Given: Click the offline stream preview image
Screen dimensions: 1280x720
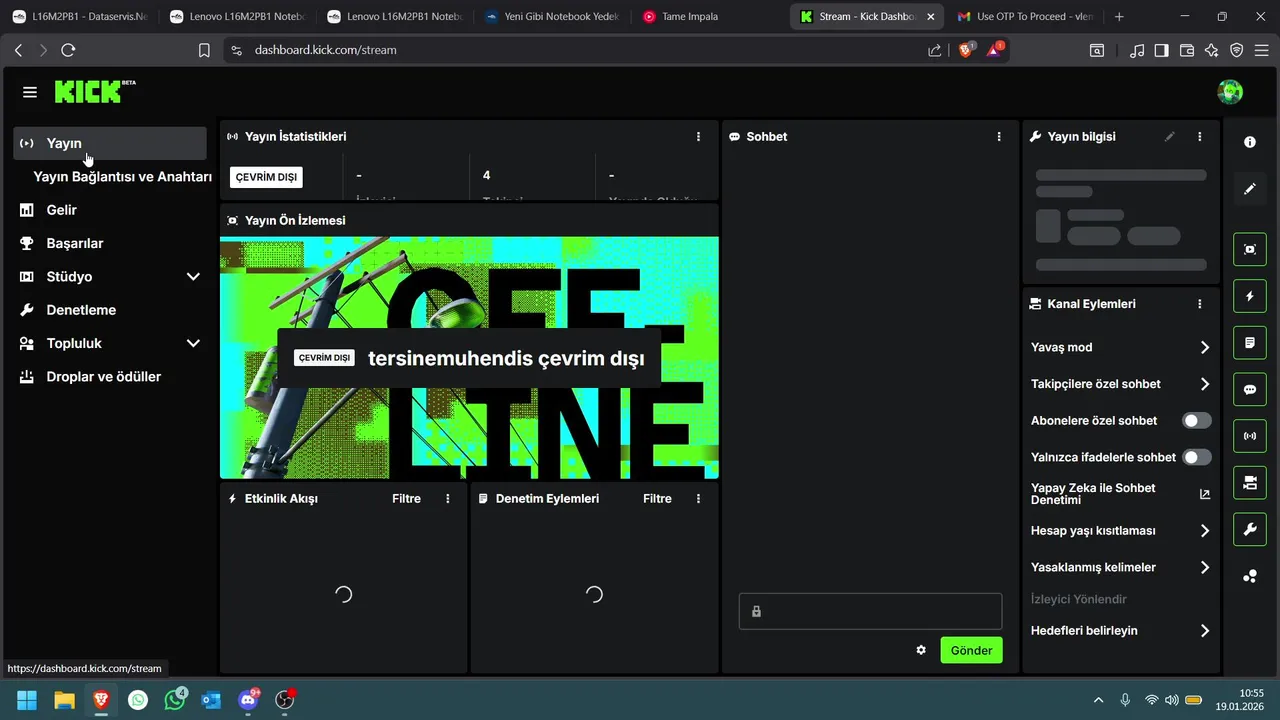Looking at the screenshot, I should (469, 358).
